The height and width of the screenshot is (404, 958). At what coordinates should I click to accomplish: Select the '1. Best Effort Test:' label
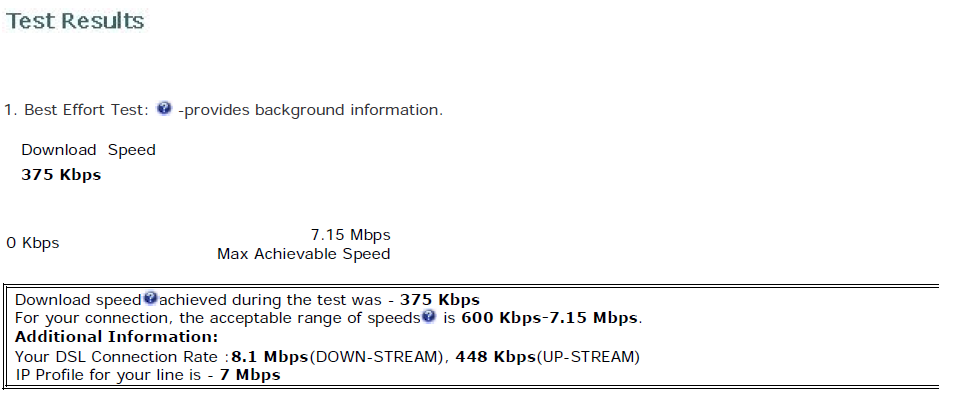76,110
